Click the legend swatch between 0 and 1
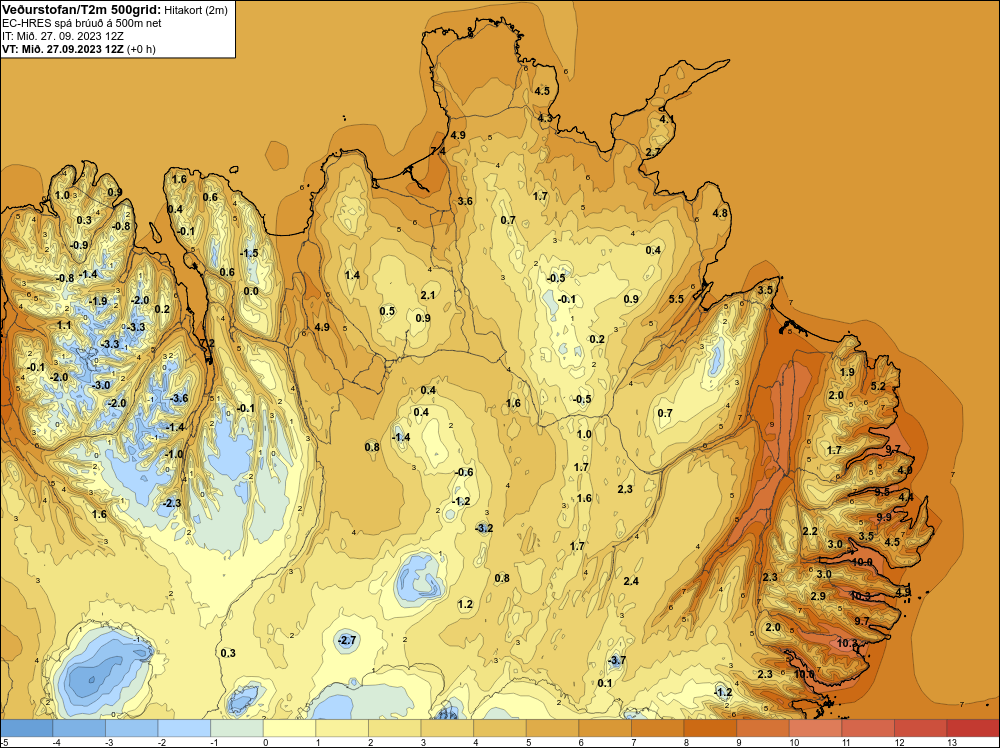This screenshot has width=1000, height=748. coord(290,728)
